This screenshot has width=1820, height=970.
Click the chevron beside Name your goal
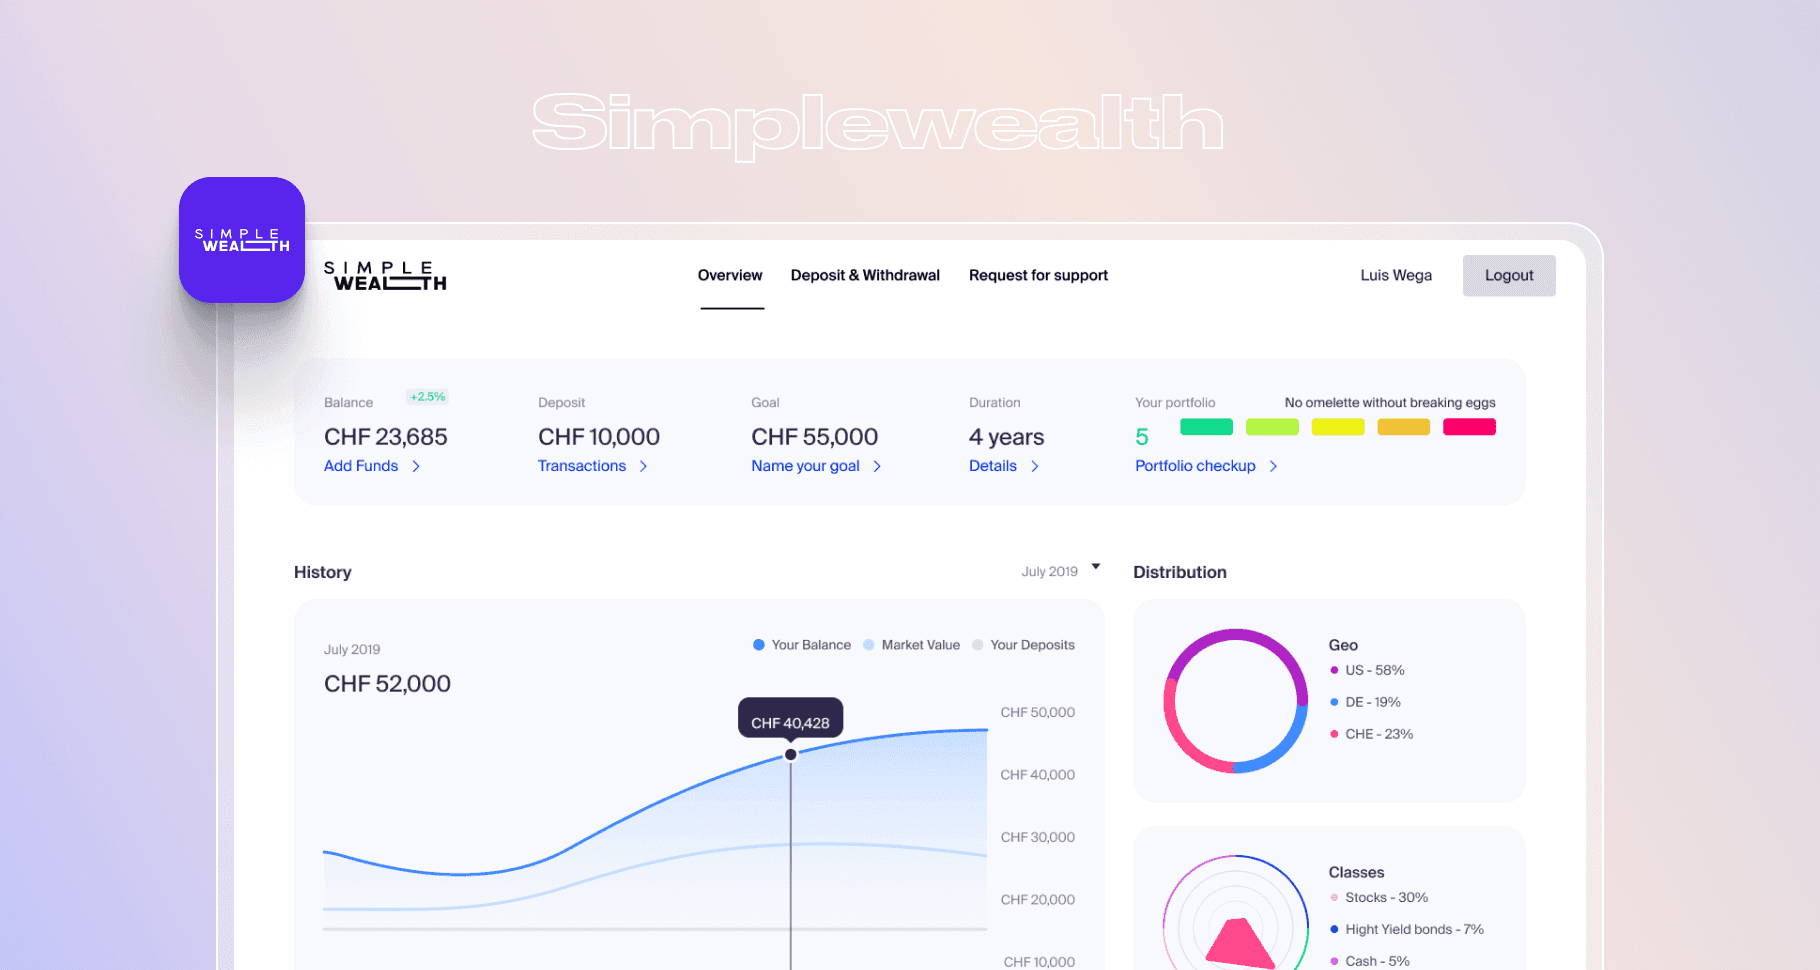pyautogui.click(x=877, y=466)
